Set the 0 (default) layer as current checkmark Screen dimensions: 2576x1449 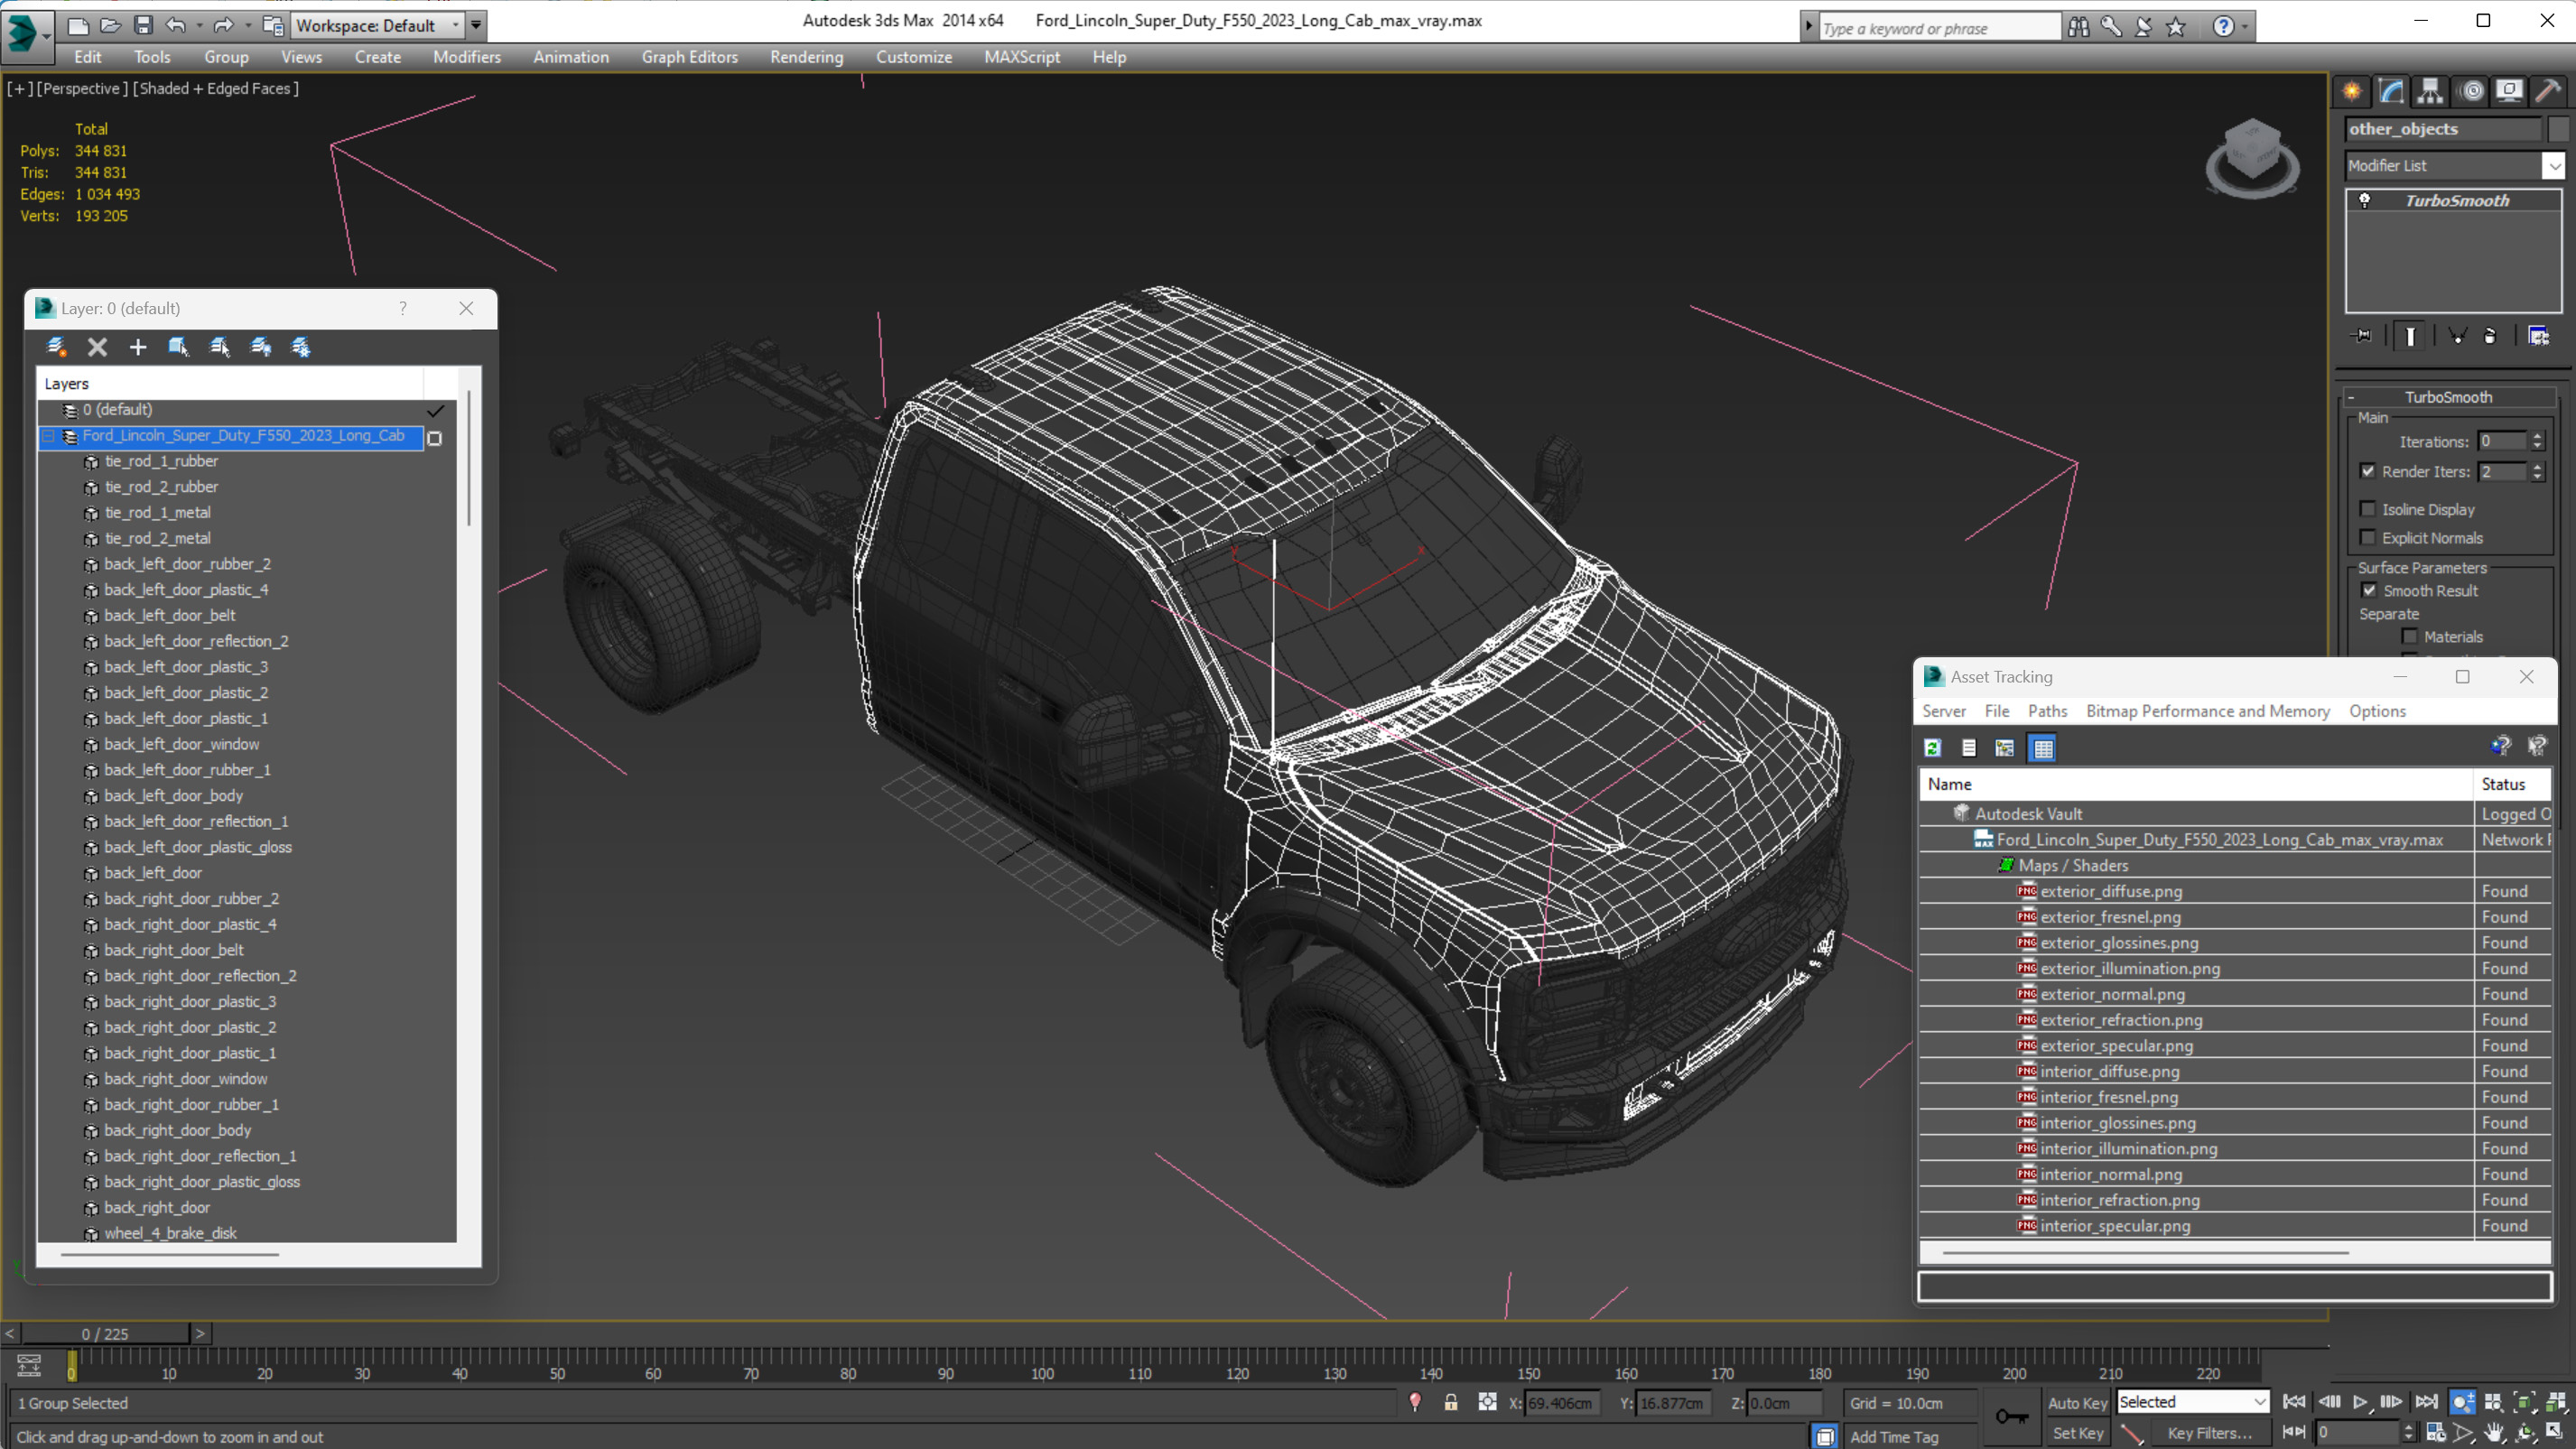436,410
